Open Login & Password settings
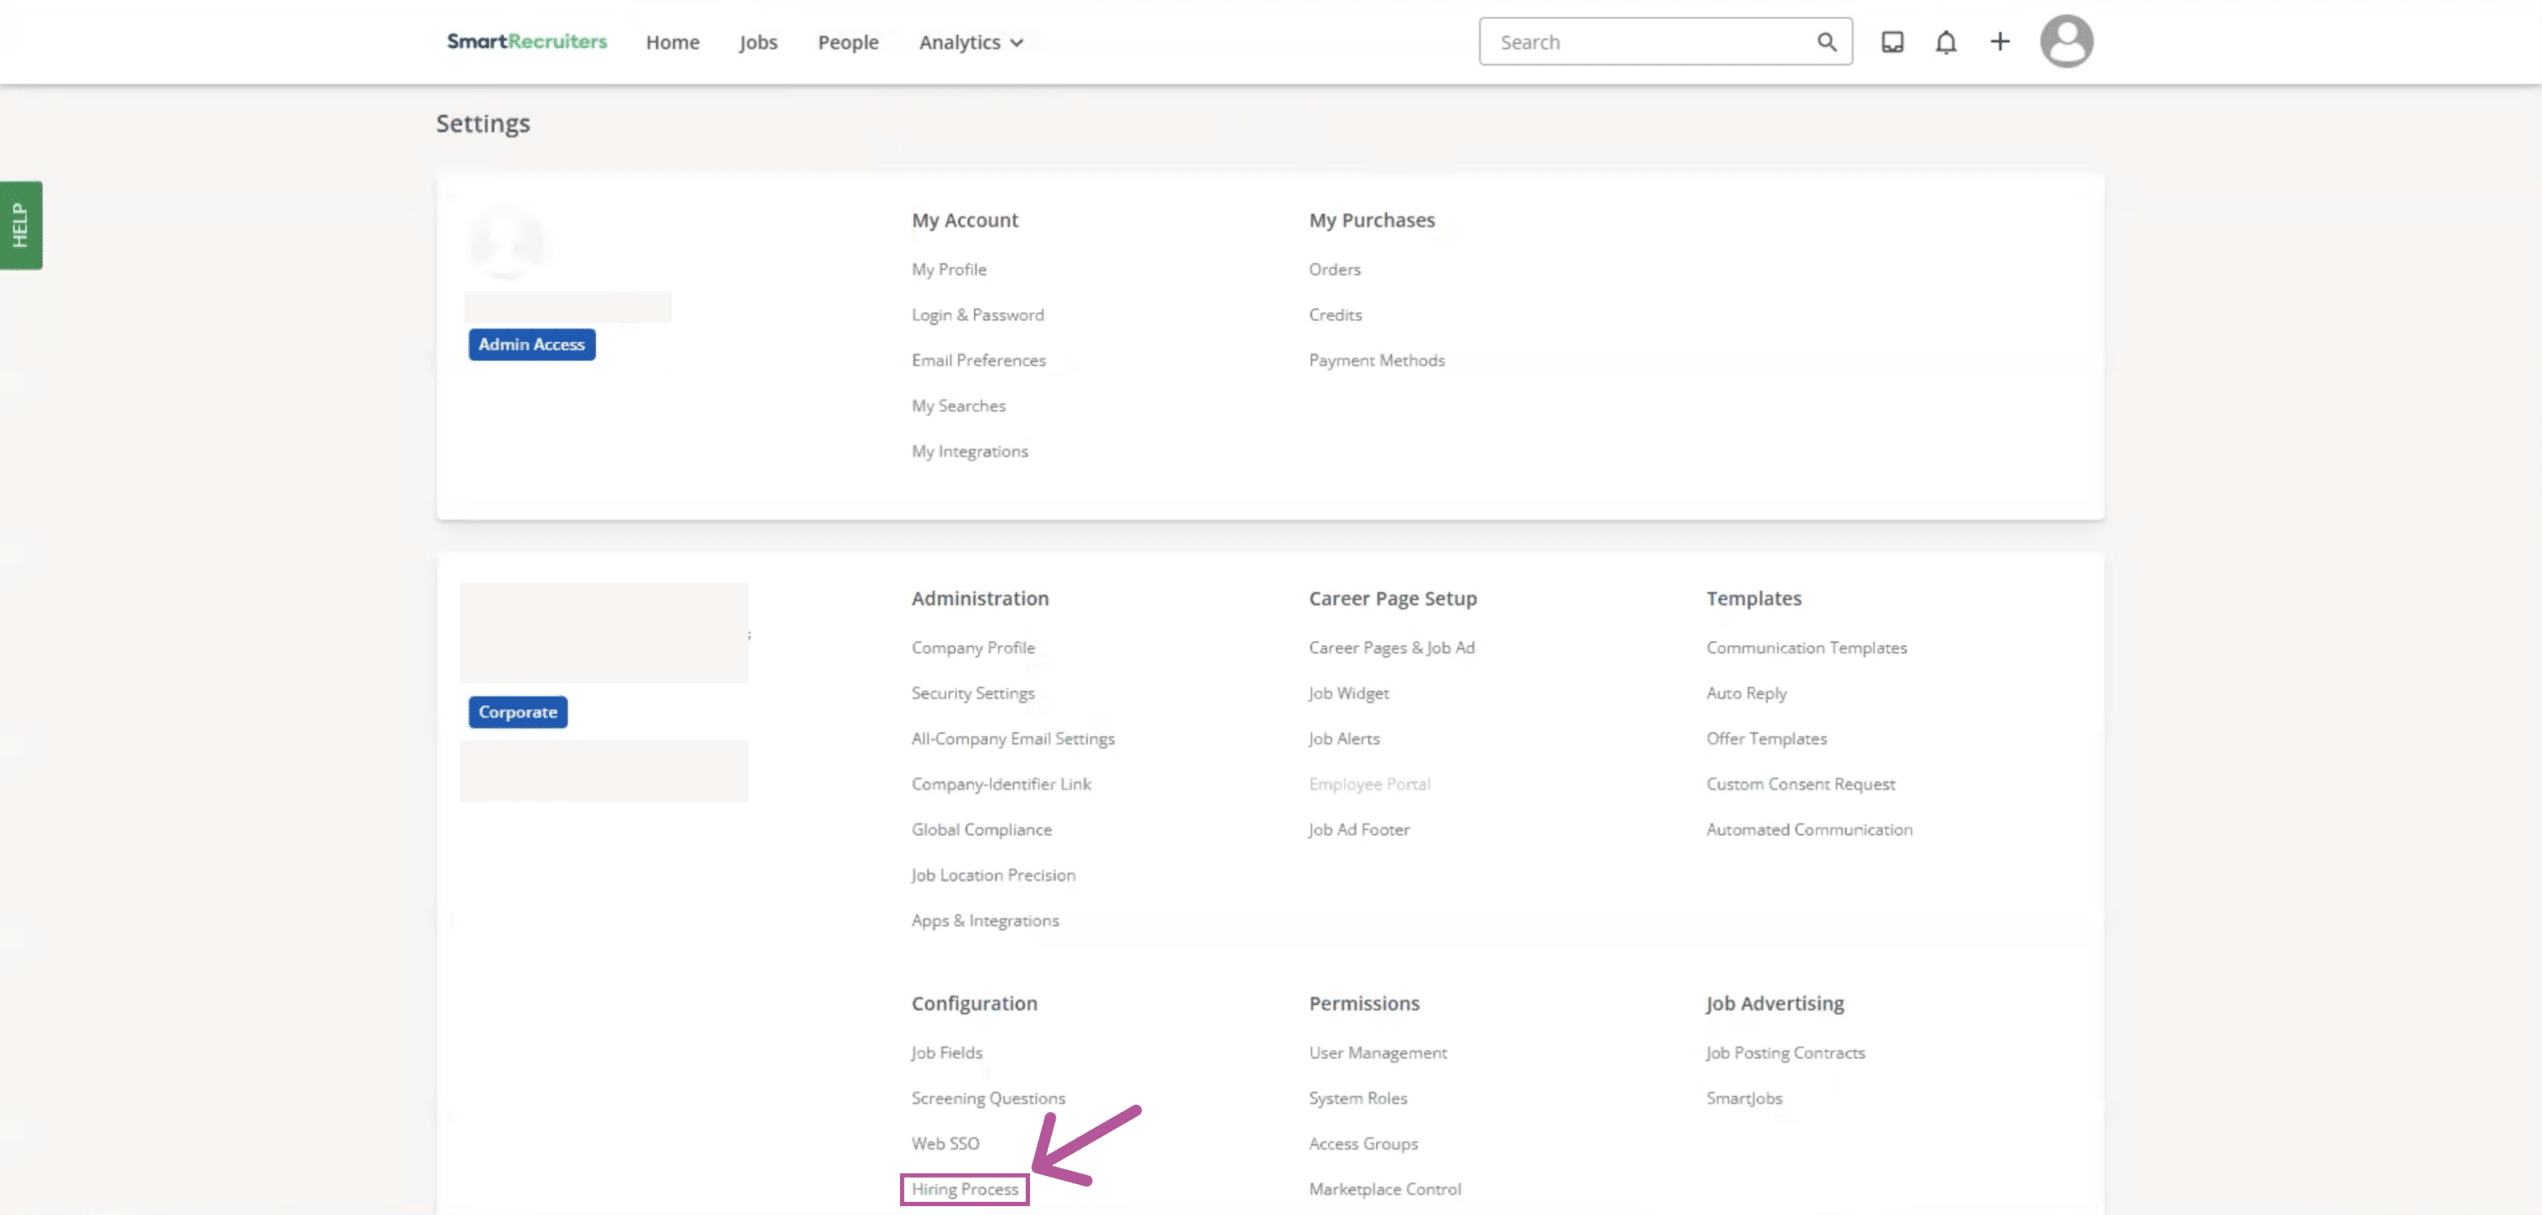This screenshot has width=2542, height=1215. [x=977, y=315]
